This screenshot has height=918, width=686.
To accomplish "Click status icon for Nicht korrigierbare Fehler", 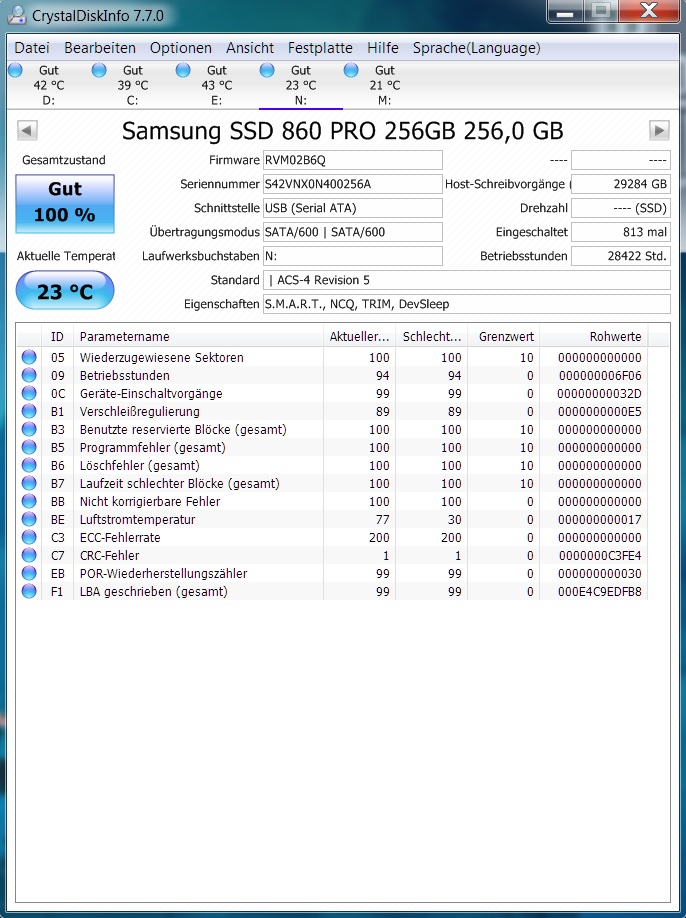I will 29,501.
